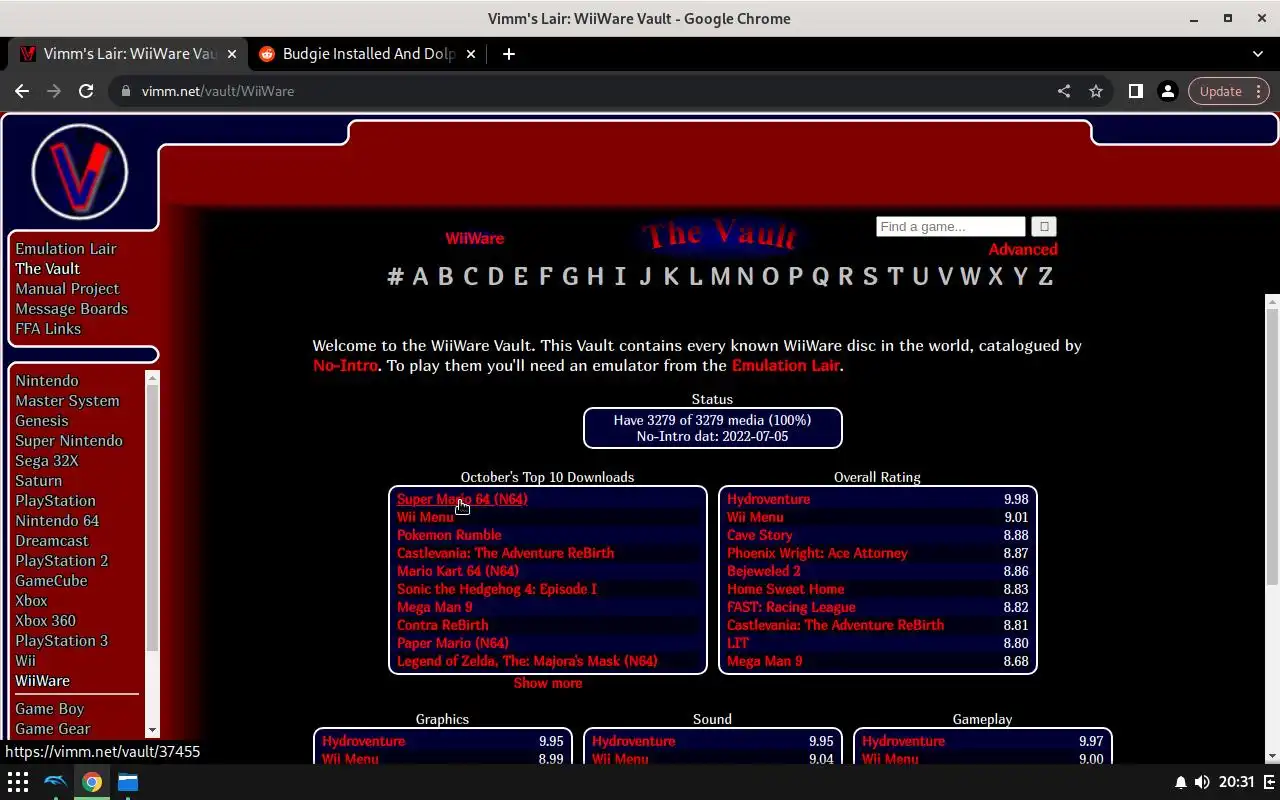Screen dimensions: 1280x800
Task: Select GameCube in the systems list
Action: tap(51, 581)
